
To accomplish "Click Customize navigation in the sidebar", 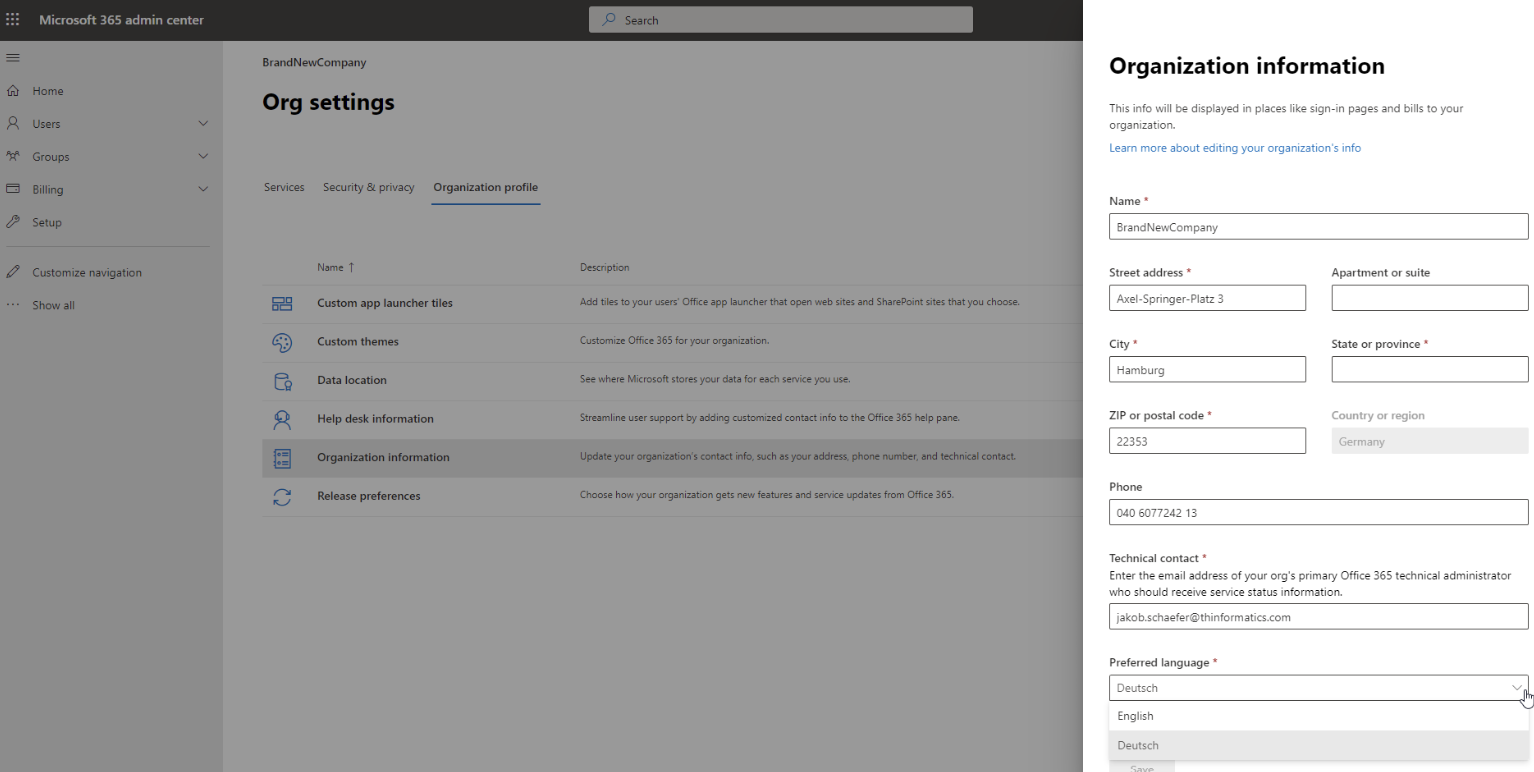I will click(x=87, y=273).
